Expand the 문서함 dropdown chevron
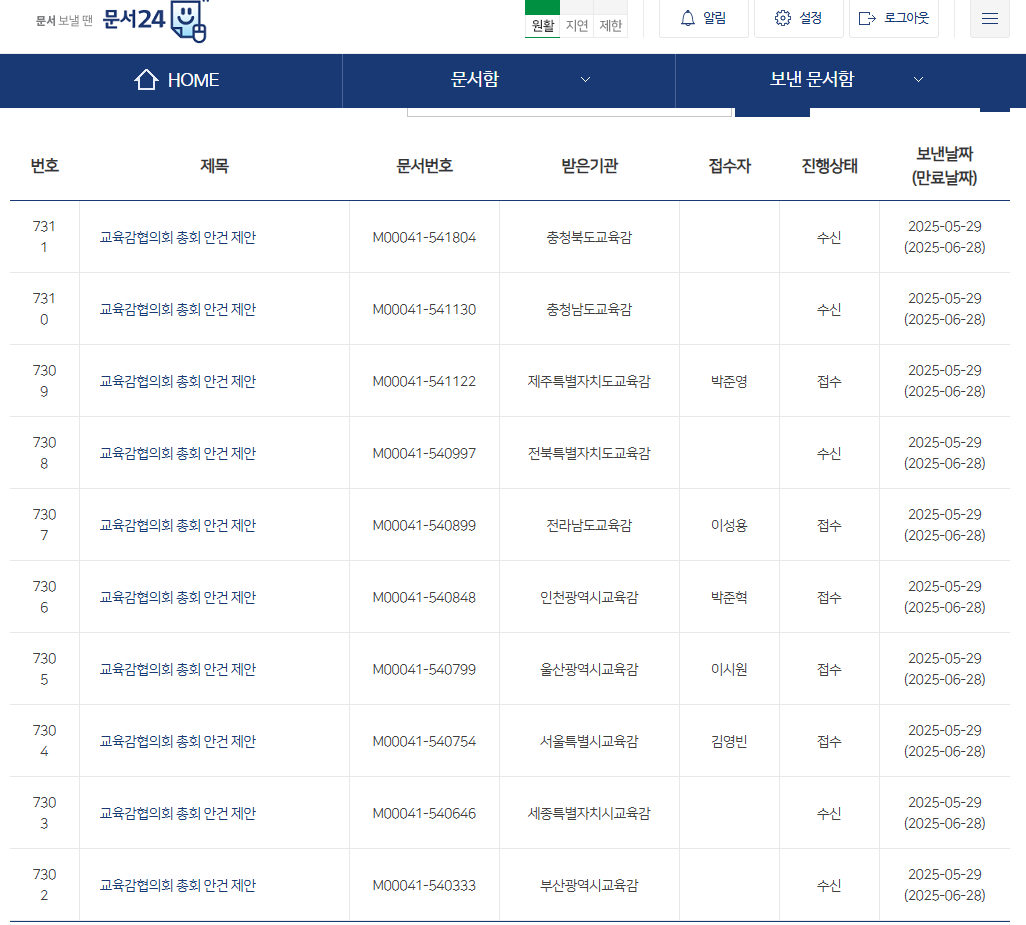The width and height of the screenshot is (1026, 925). (x=586, y=80)
